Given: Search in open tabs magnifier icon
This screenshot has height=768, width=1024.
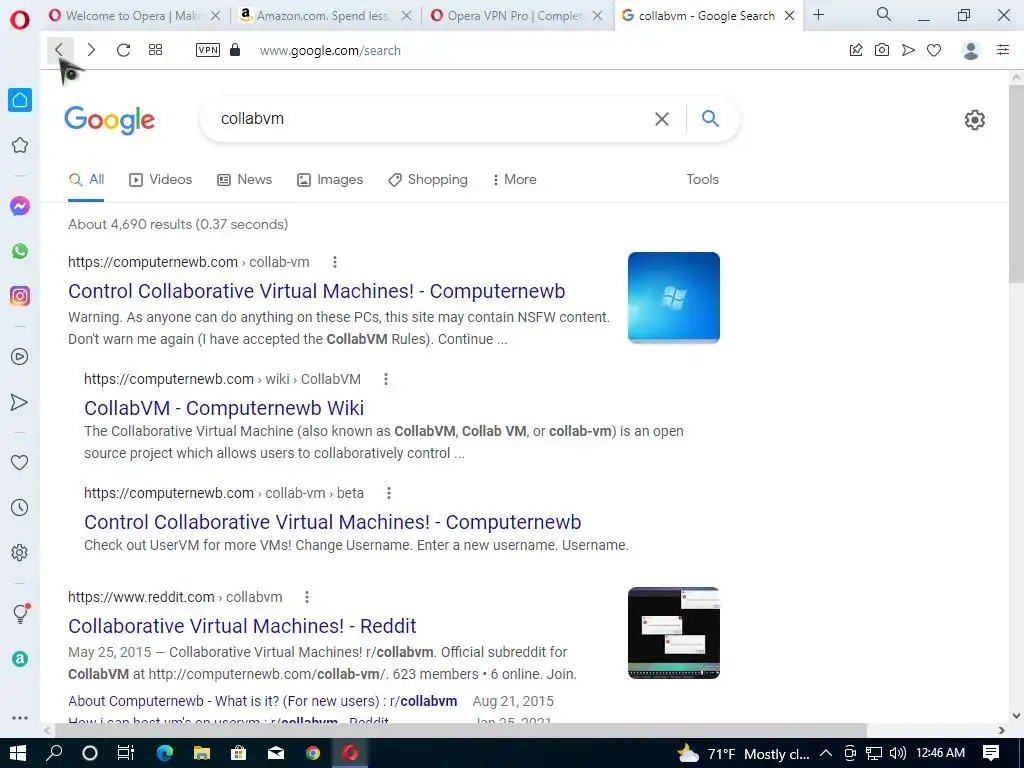Looking at the screenshot, I should click(x=884, y=14).
